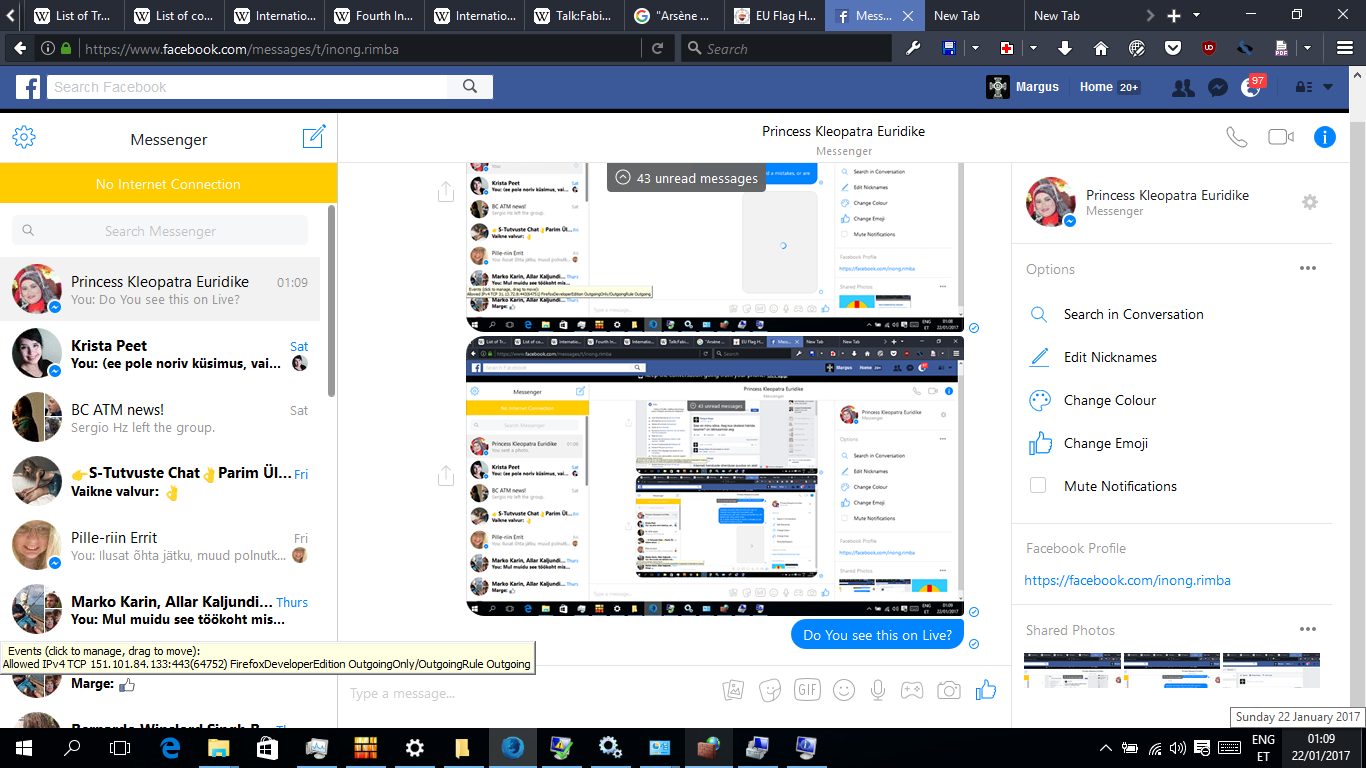This screenshot has height=768, width=1366.
Task: Compose a new message with pencil icon
Action: coord(314,137)
